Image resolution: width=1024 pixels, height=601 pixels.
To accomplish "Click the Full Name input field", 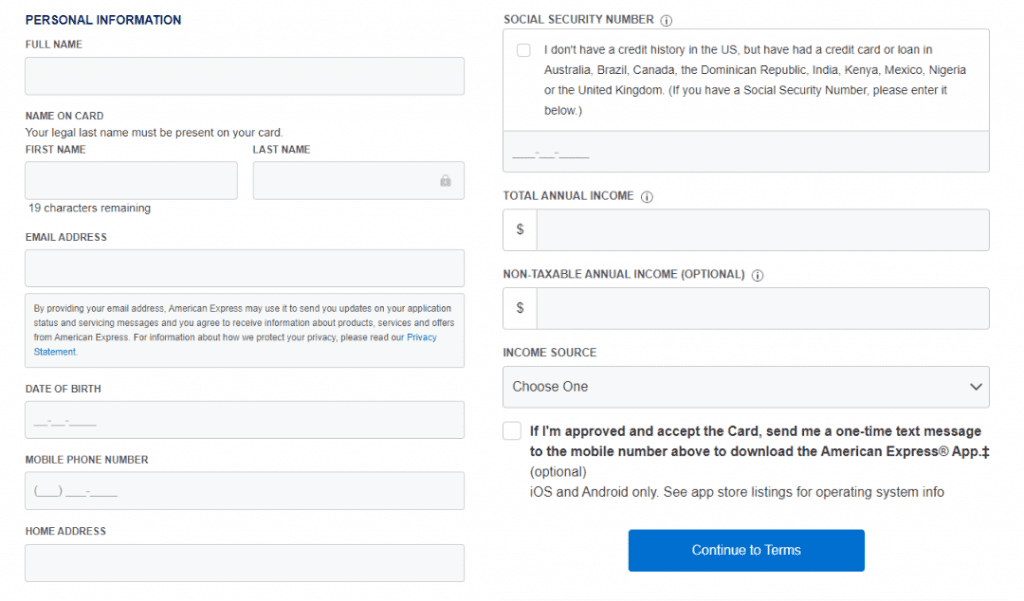I will click(244, 75).
